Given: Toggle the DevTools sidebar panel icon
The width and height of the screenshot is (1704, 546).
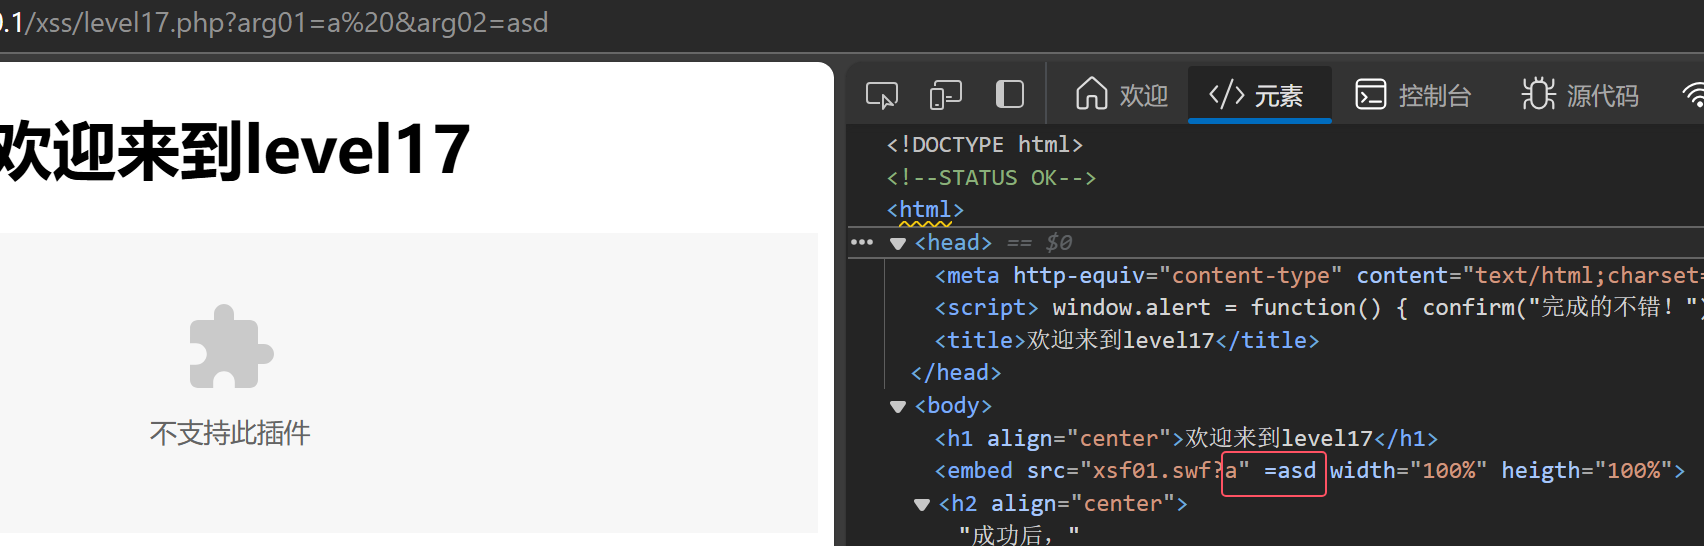Looking at the screenshot, I should (x=1010, y=95).
